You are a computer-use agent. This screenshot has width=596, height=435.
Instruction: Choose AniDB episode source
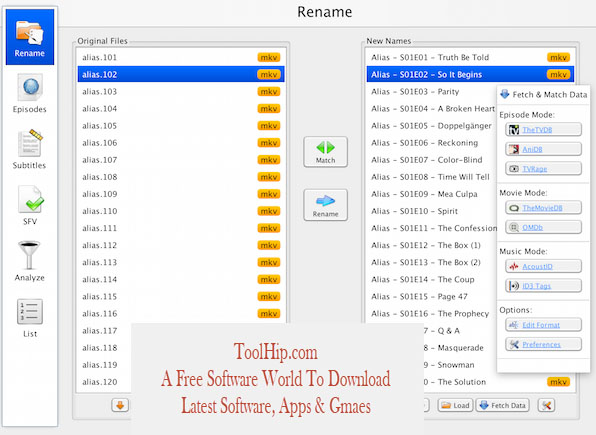[x=543, y=149]
